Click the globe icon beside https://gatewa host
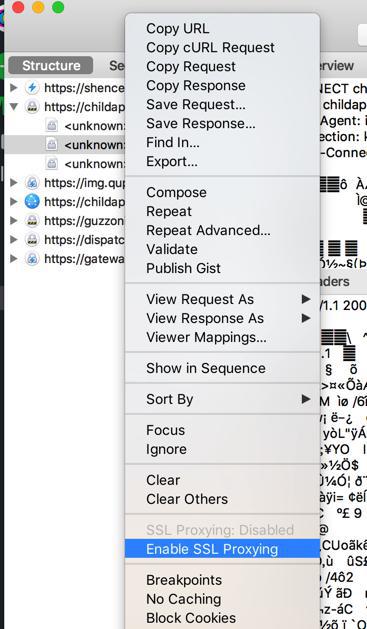 click(32, 259)
